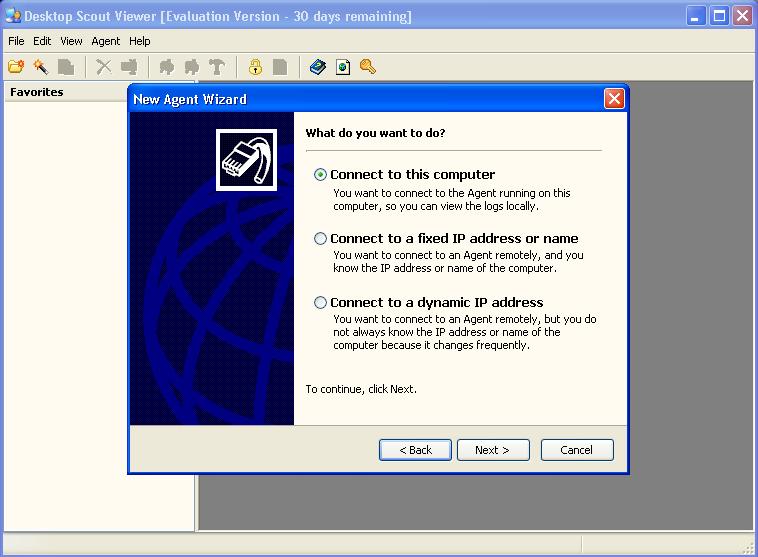
Task: Click the gold key toolbar icon
Action: (x=368, y=66)
